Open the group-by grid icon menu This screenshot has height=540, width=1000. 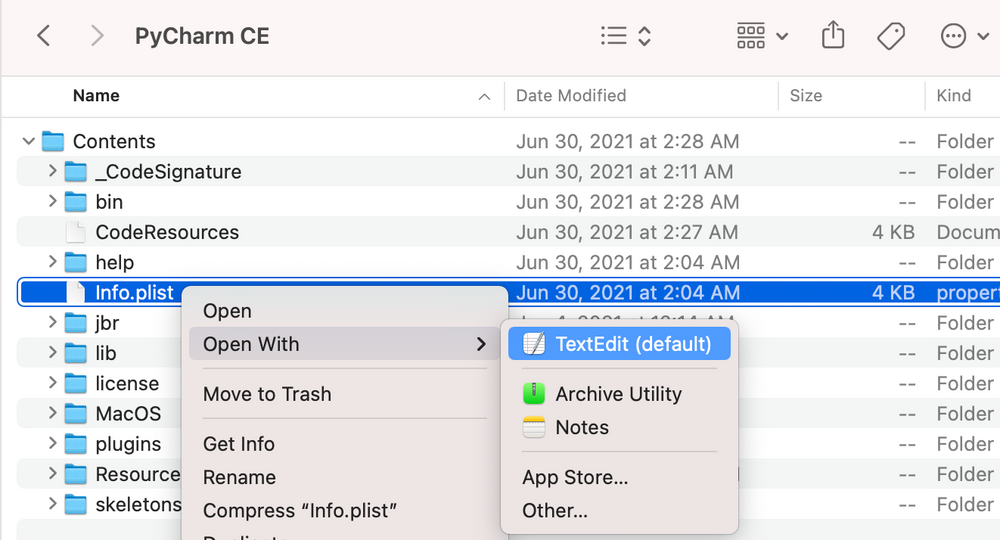click(761, 36)
